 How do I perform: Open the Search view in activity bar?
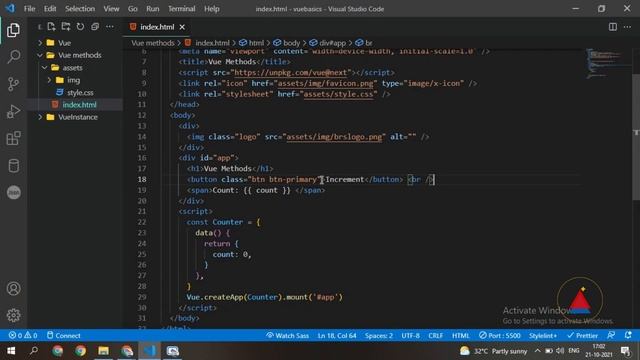[13, 57]
